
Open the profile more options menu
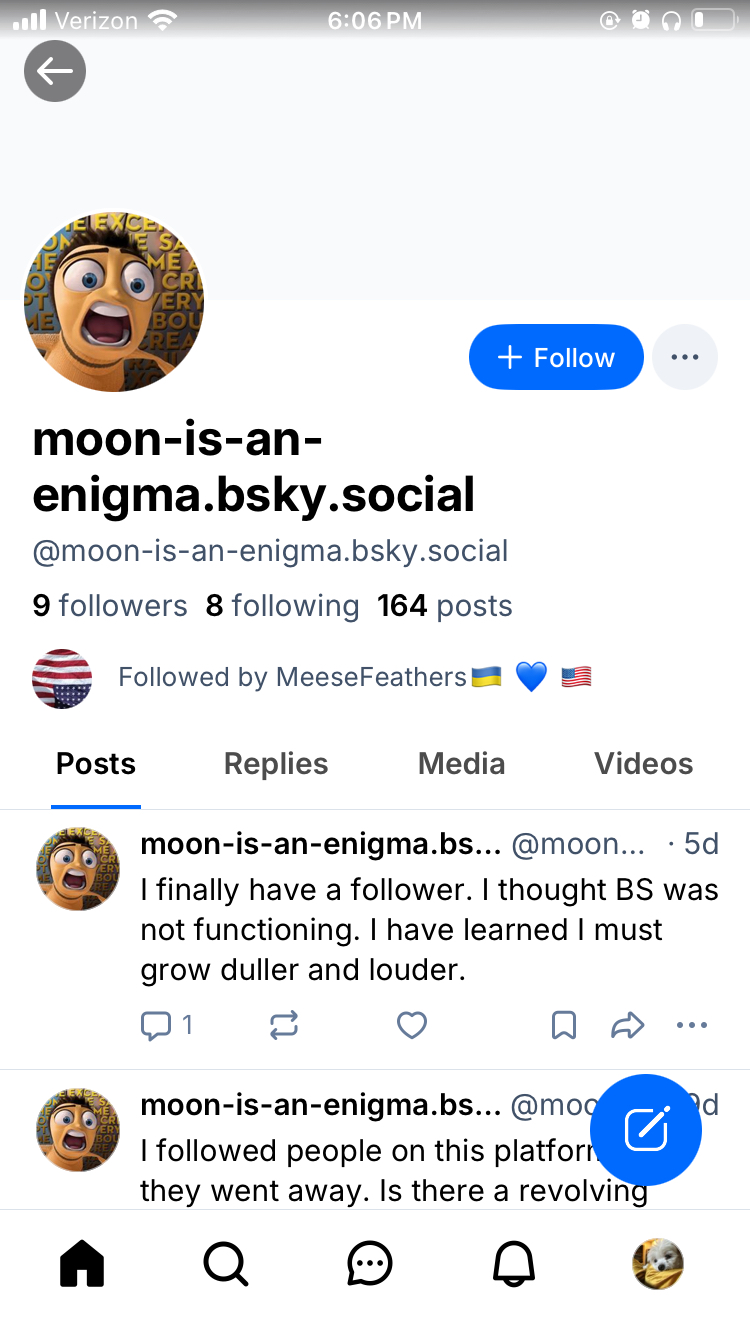click(685, 357)
